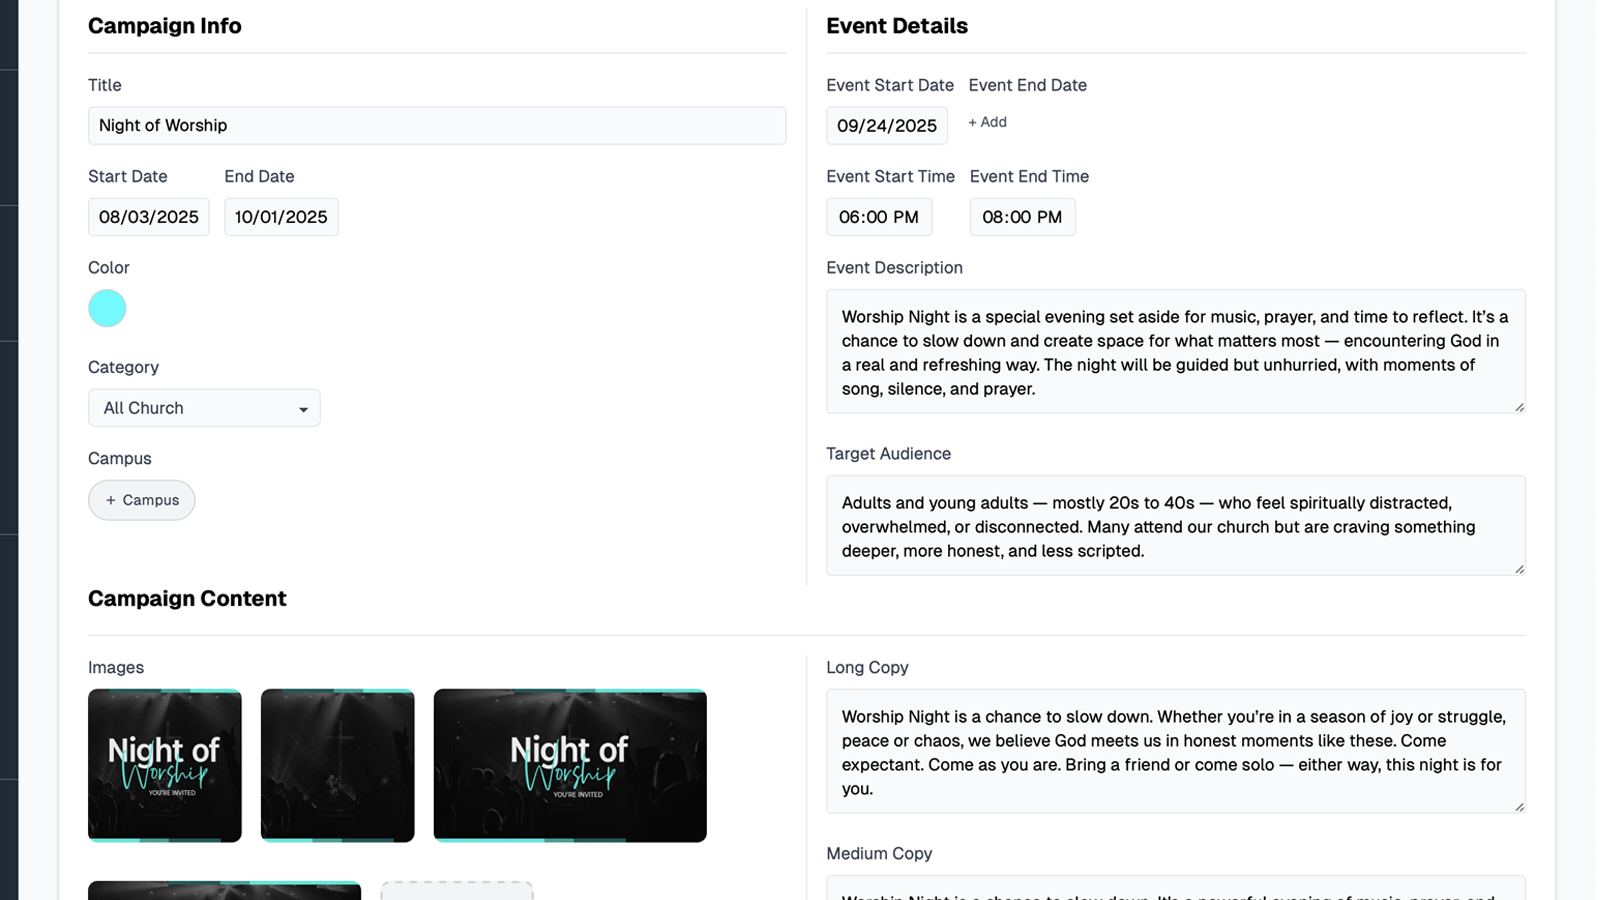Click the + Campus button
The height and width of the screenshot is (900, 1600).
pos(142,500)
